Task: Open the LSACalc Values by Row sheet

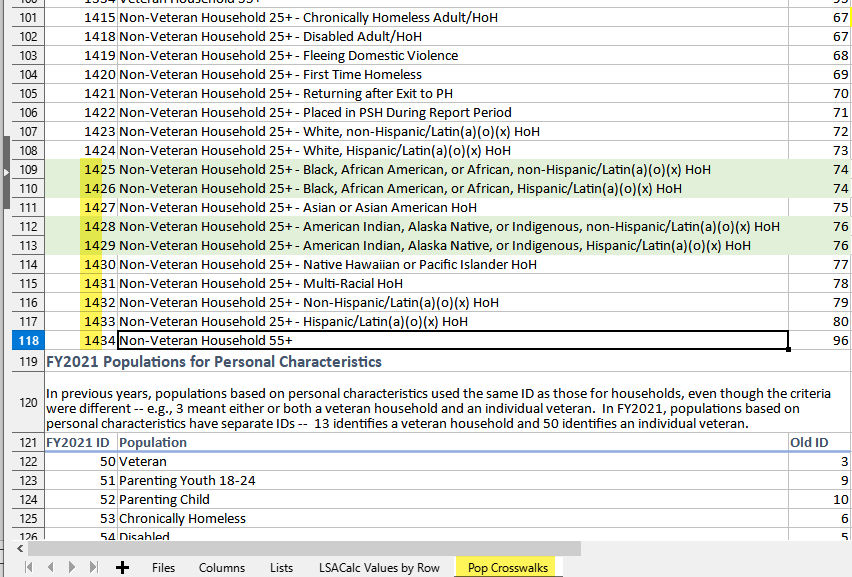Action: pyautogui.click(x=379, y=567)
